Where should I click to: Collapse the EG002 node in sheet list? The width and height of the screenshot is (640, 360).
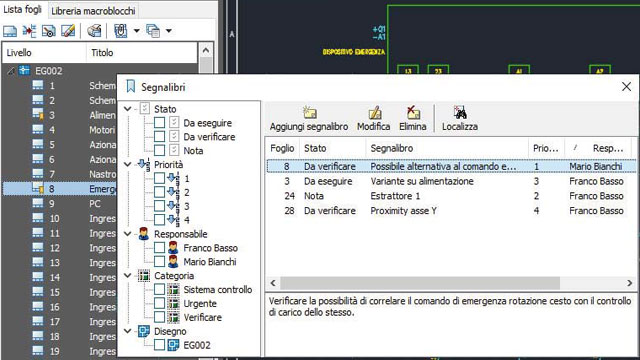(x=11, y=71)
